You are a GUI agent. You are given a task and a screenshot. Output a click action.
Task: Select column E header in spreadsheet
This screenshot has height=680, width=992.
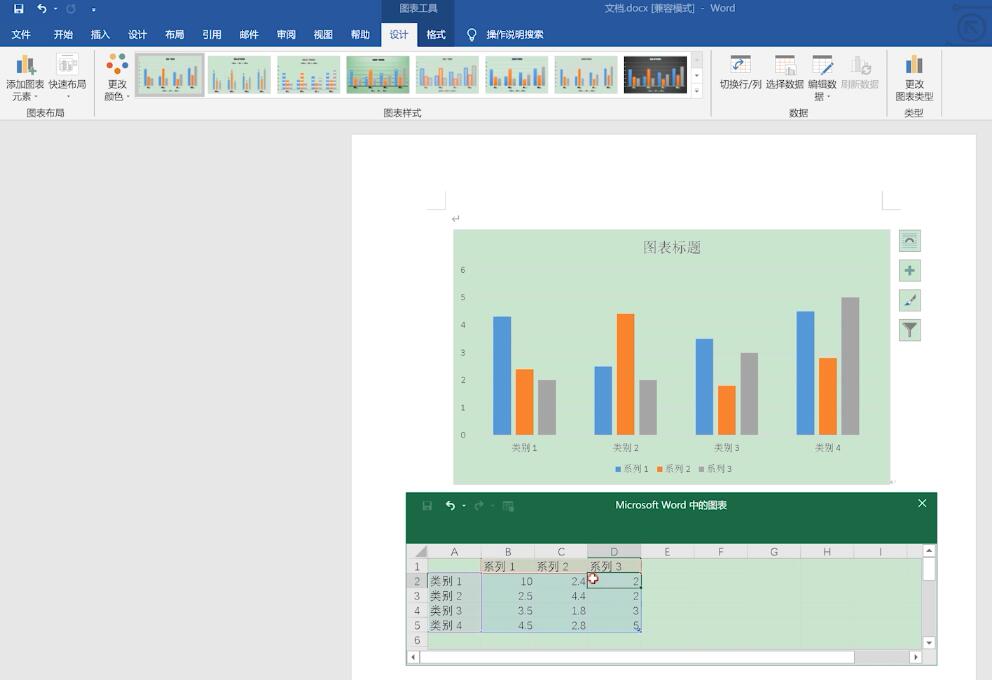667,552
